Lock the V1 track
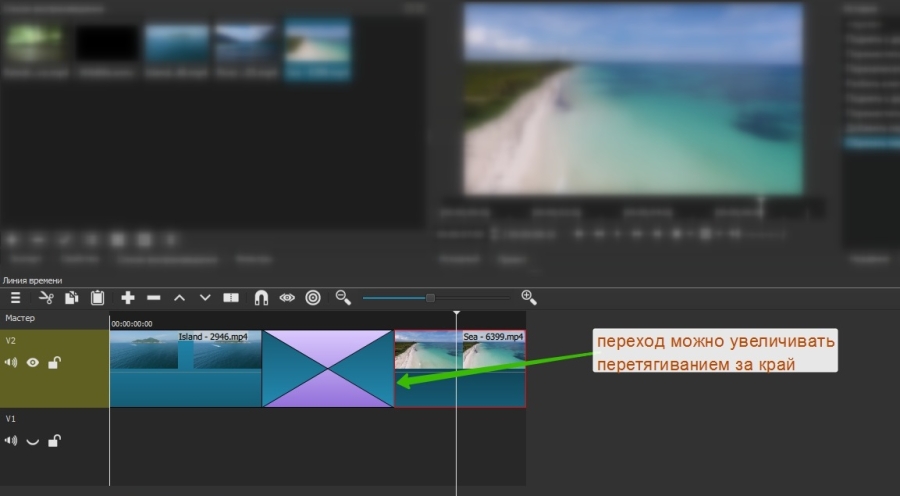Viewport: 900px width, 496px height. (x=54, y=441)
